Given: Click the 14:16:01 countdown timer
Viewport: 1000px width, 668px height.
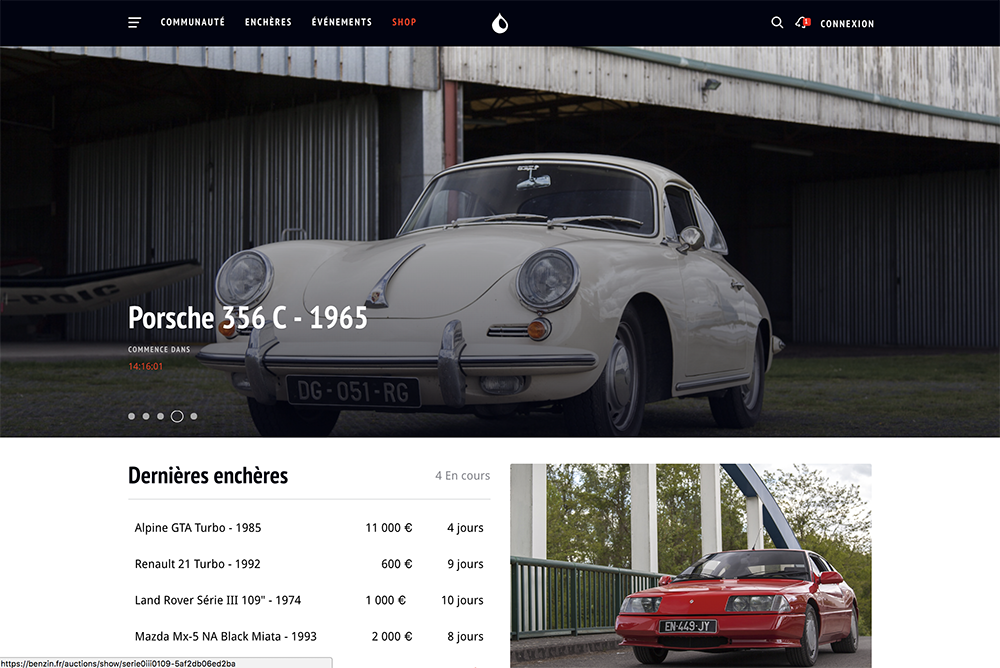Looking at the screenshot, I should (145, 366).
